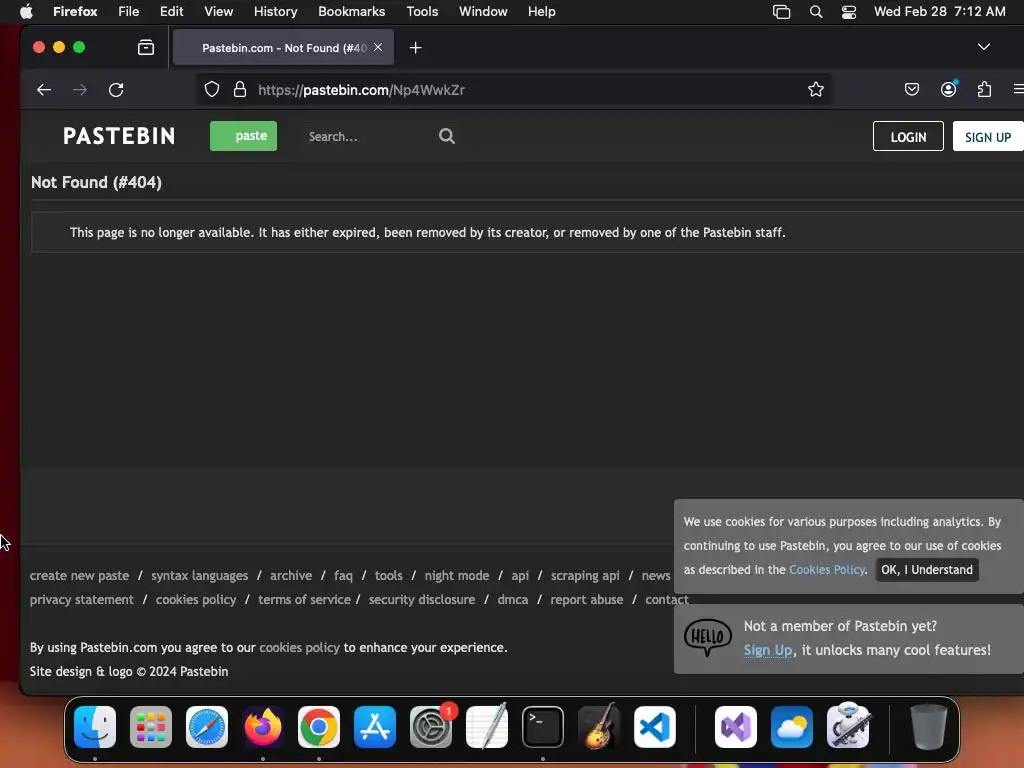
Task: Open App Store from the Dock
Action: click(x=375, y=726)
